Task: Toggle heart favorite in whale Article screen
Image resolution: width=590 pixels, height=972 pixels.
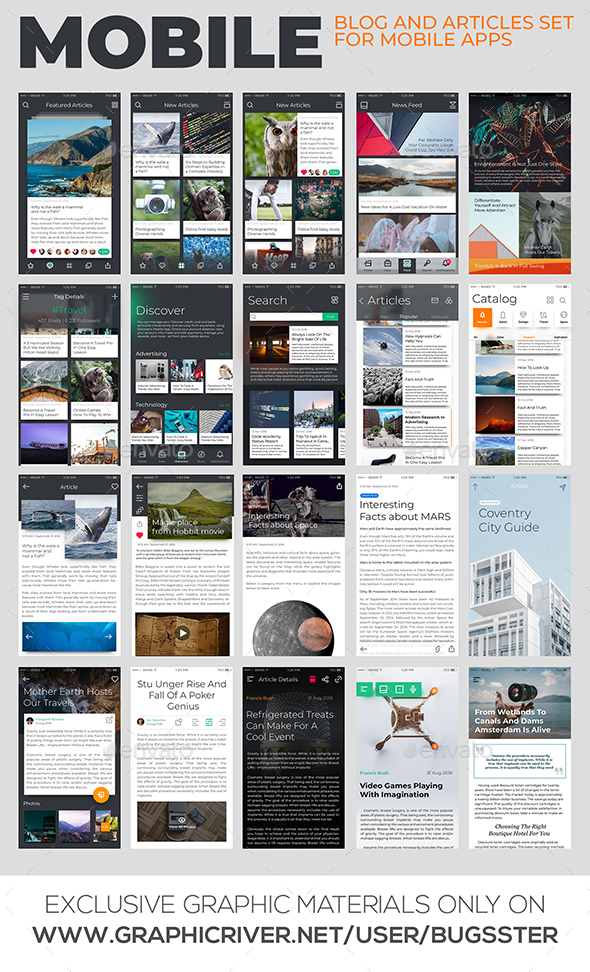Action: point(115,487)
